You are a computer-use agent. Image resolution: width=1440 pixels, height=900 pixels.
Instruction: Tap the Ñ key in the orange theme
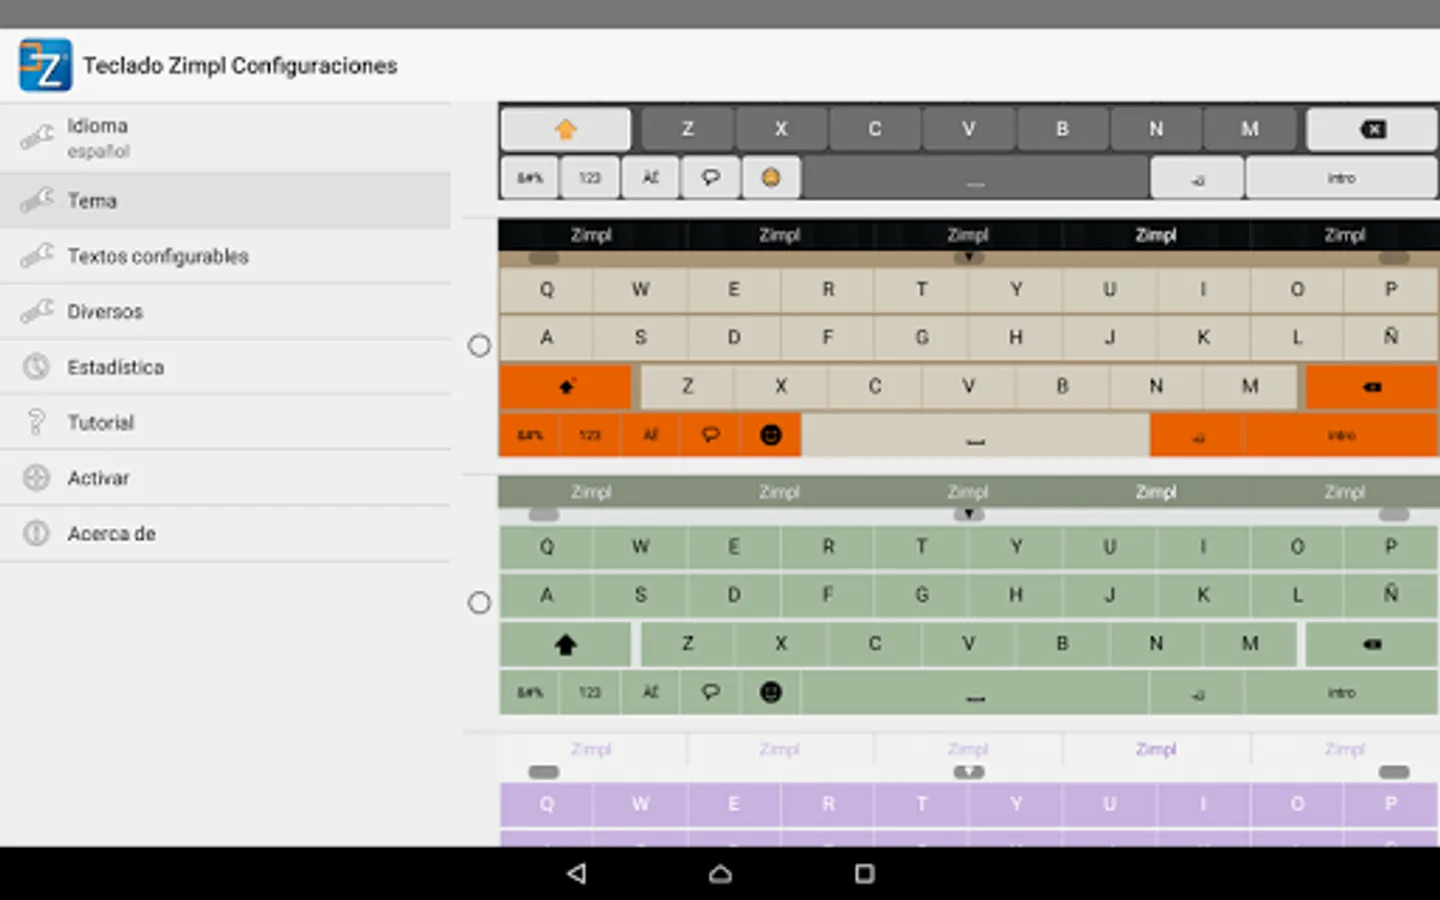click(1391, 337)
